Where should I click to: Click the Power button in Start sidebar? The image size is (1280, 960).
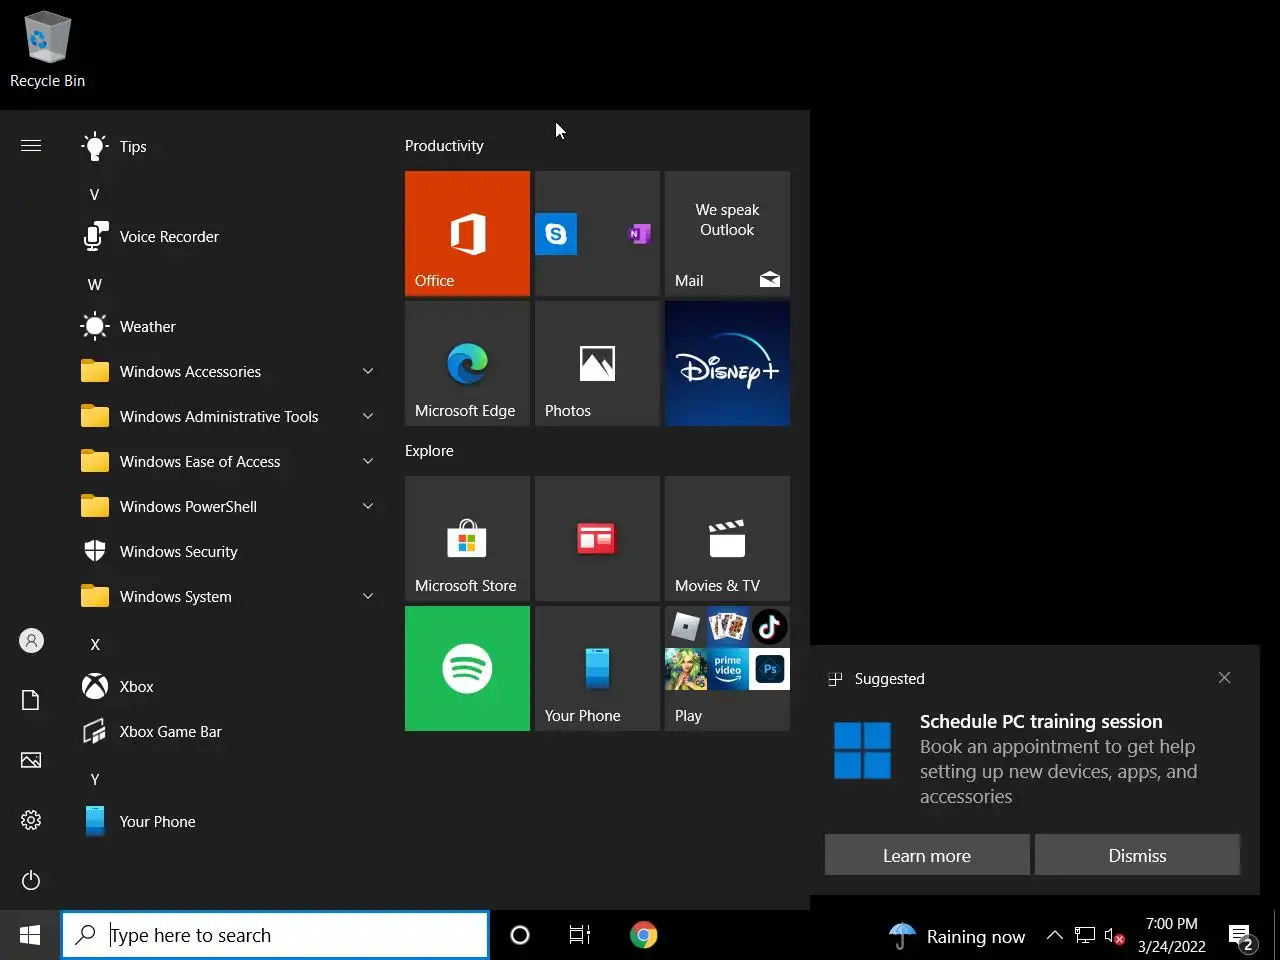pos(31,880)
